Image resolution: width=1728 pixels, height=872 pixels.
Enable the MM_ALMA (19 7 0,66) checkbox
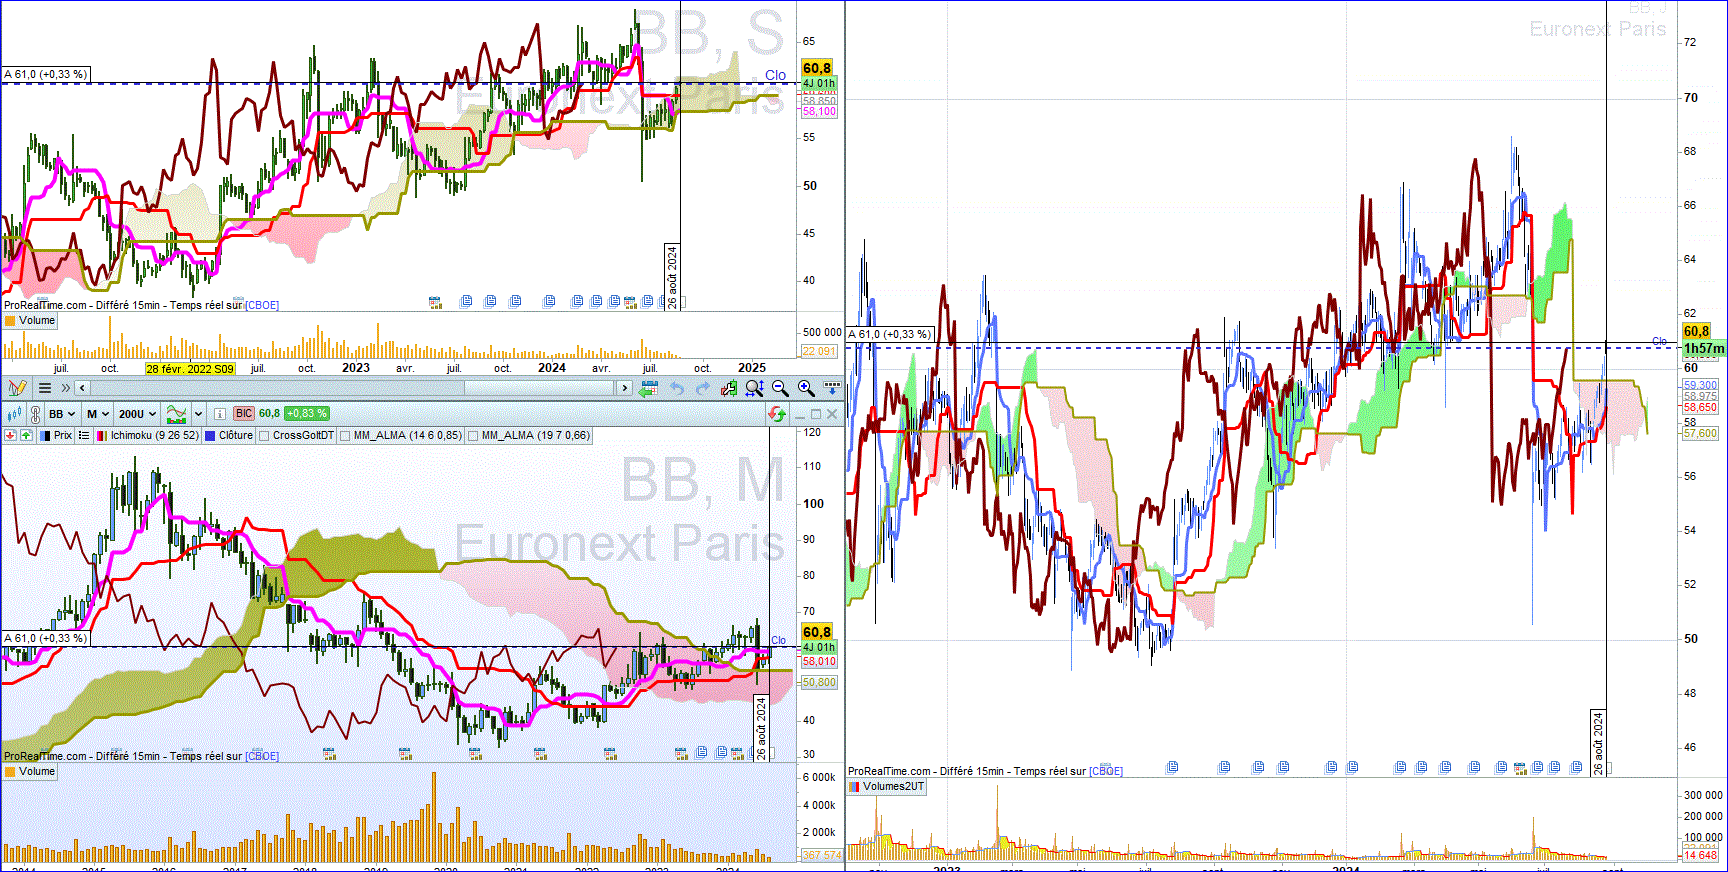[473, 436]
